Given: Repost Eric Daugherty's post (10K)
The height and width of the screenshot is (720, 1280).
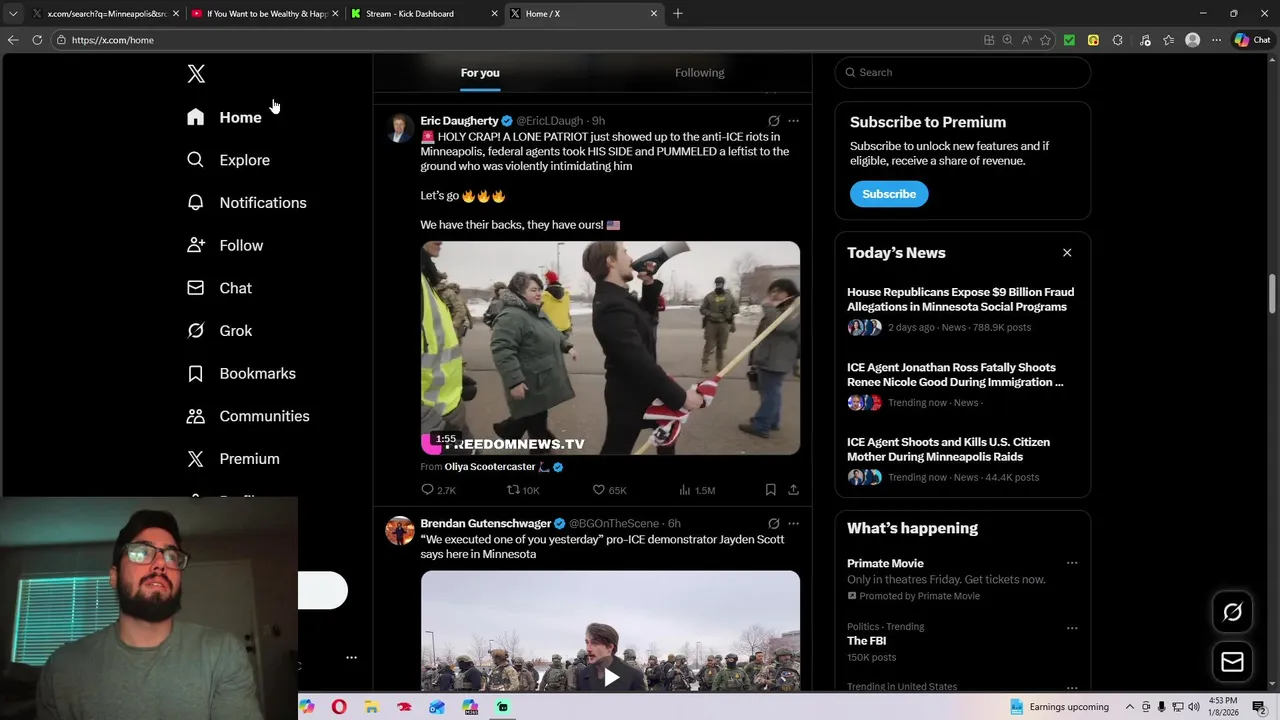Looking at the screenshot, I should [523, 490].
